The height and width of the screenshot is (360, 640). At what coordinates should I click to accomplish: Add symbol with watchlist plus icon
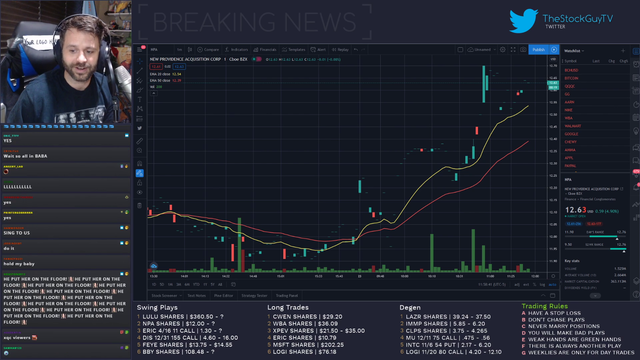tap(623, 51)
